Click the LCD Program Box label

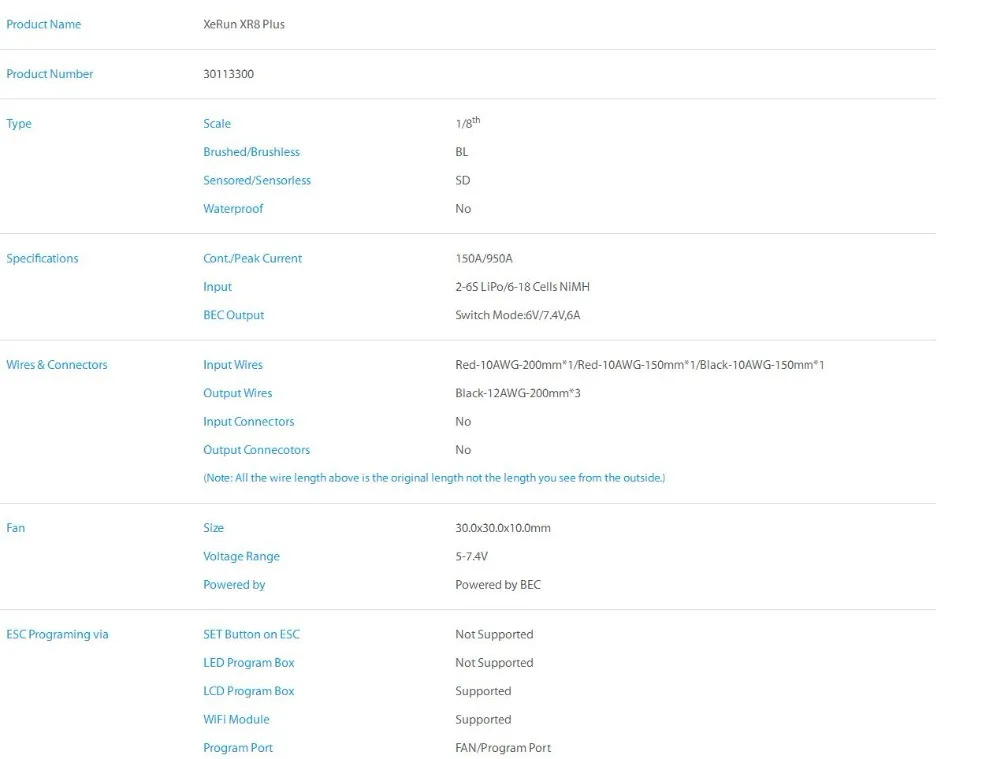[249, 691]
